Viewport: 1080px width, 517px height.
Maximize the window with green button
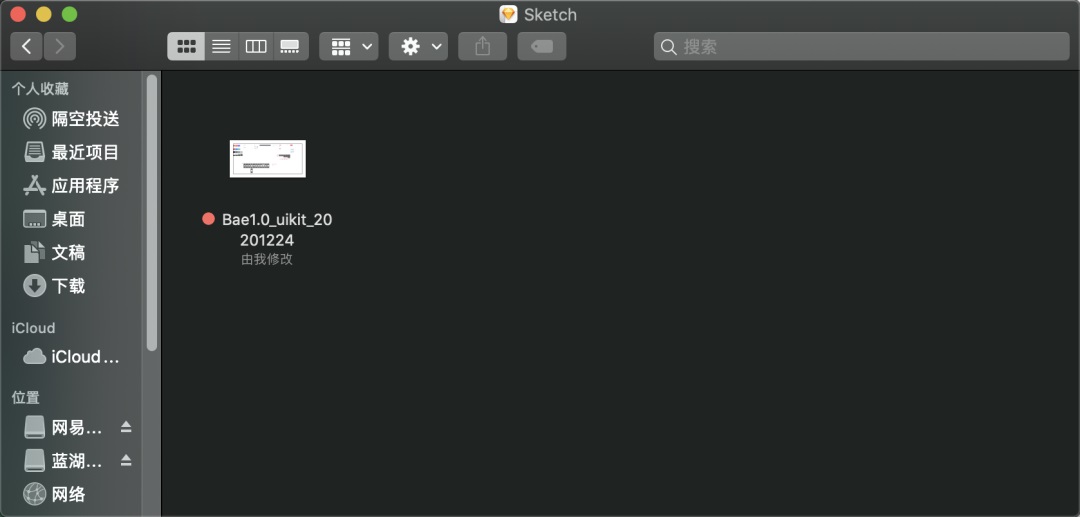(x=70, y=14)
